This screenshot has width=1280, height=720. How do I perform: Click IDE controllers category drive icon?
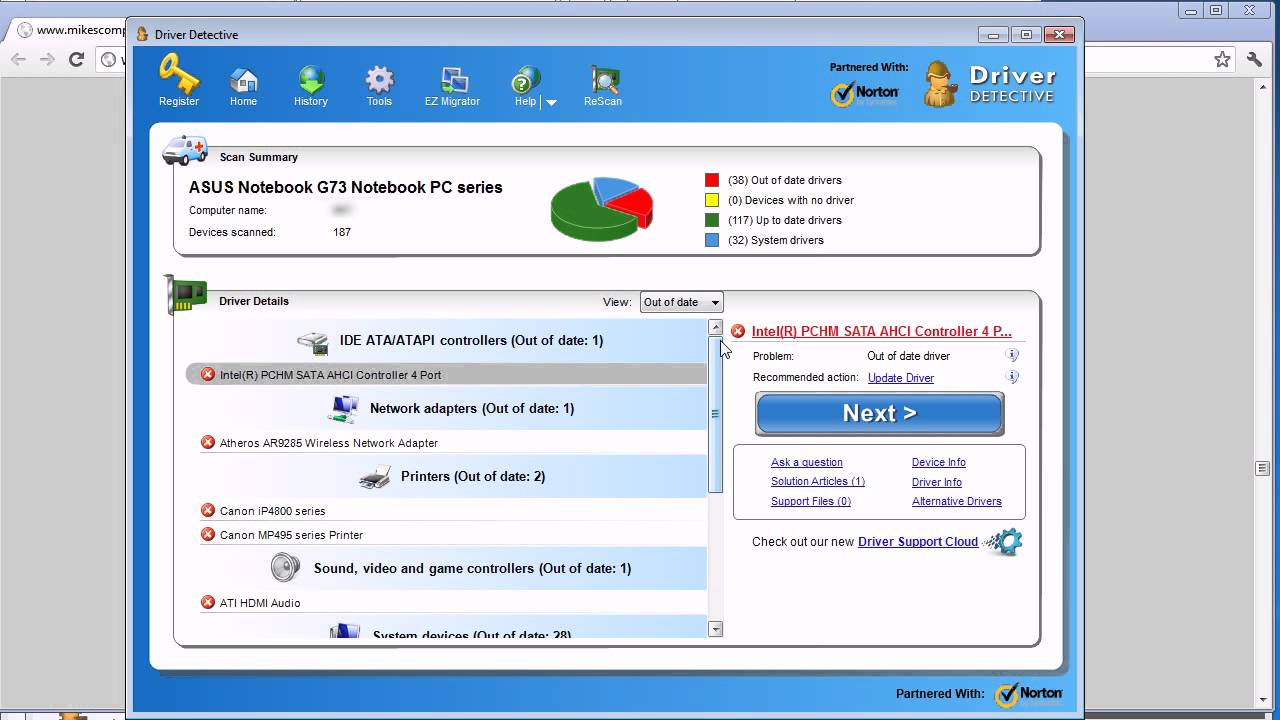(313, 343)
